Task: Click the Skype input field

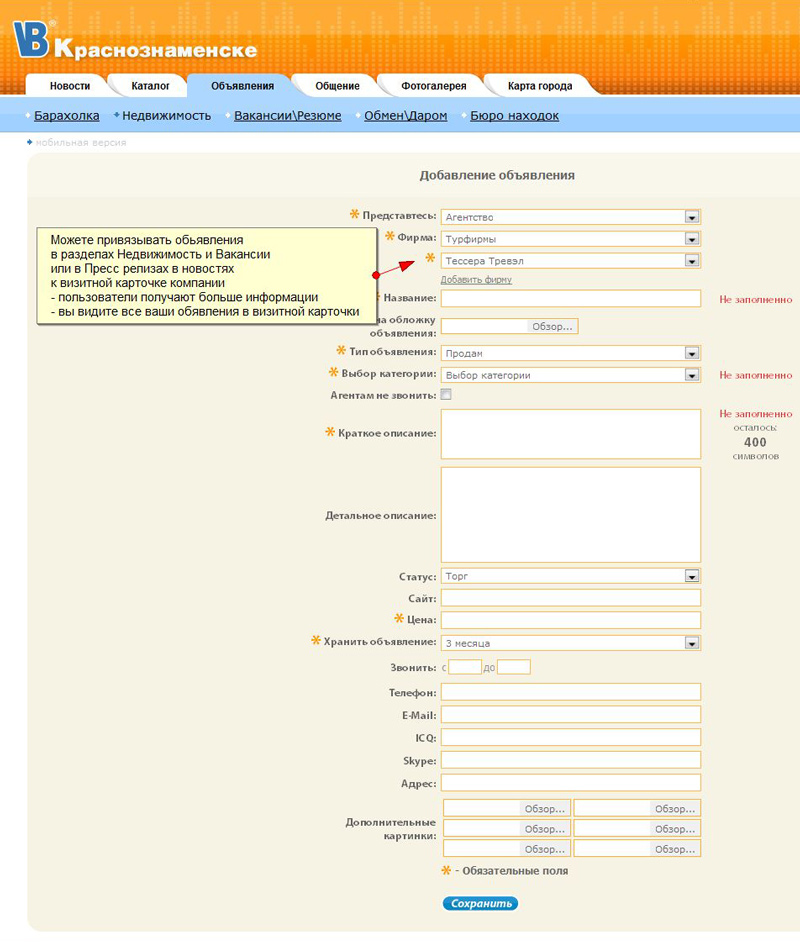Action: (571, 760)
